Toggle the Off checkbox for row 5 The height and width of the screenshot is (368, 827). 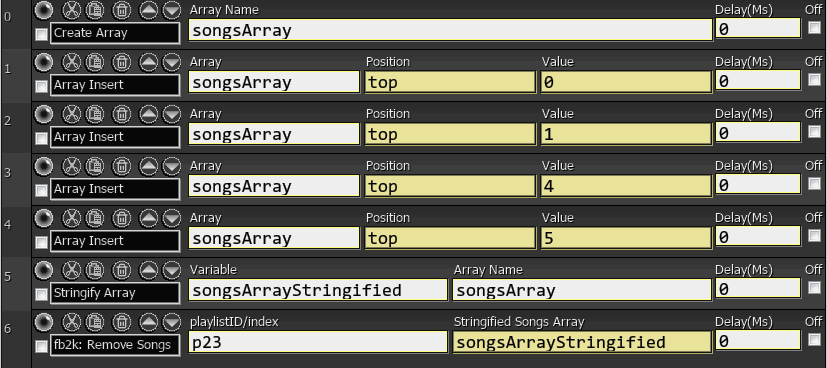point(814,288)
